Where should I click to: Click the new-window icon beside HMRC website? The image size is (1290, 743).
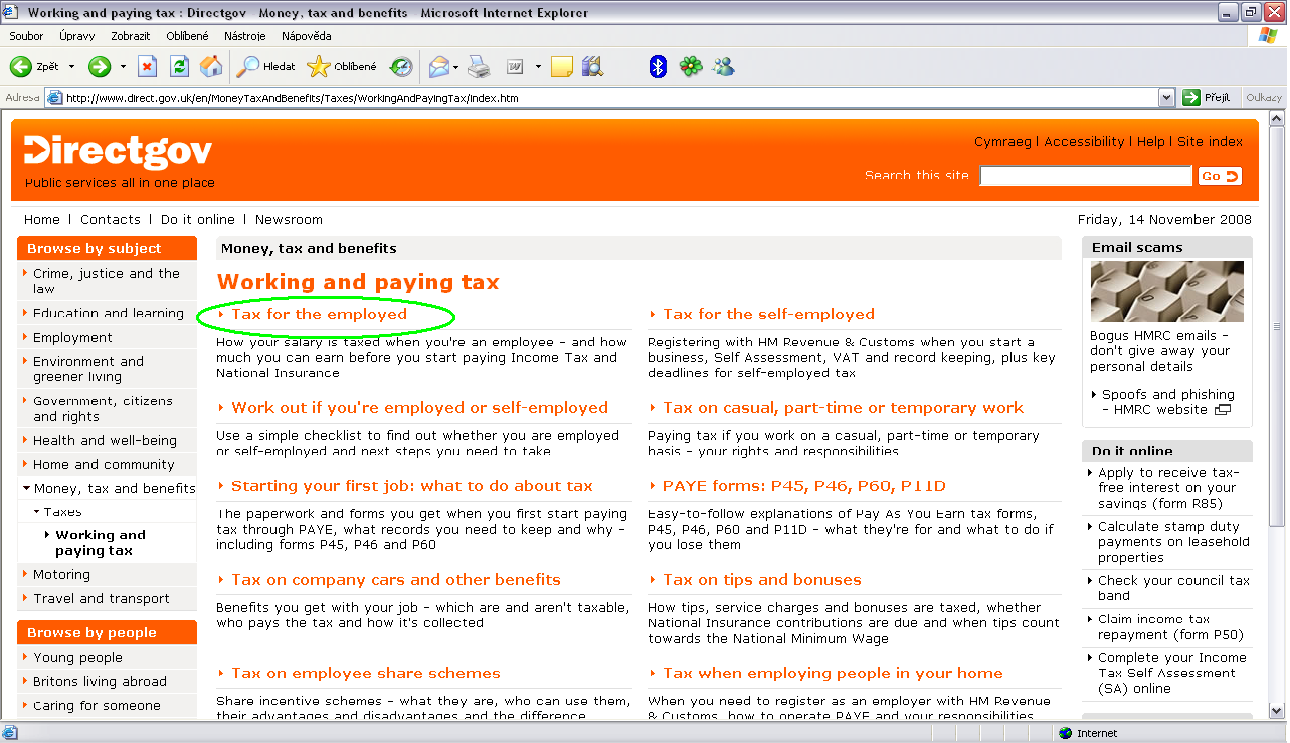pos(1222,410)
